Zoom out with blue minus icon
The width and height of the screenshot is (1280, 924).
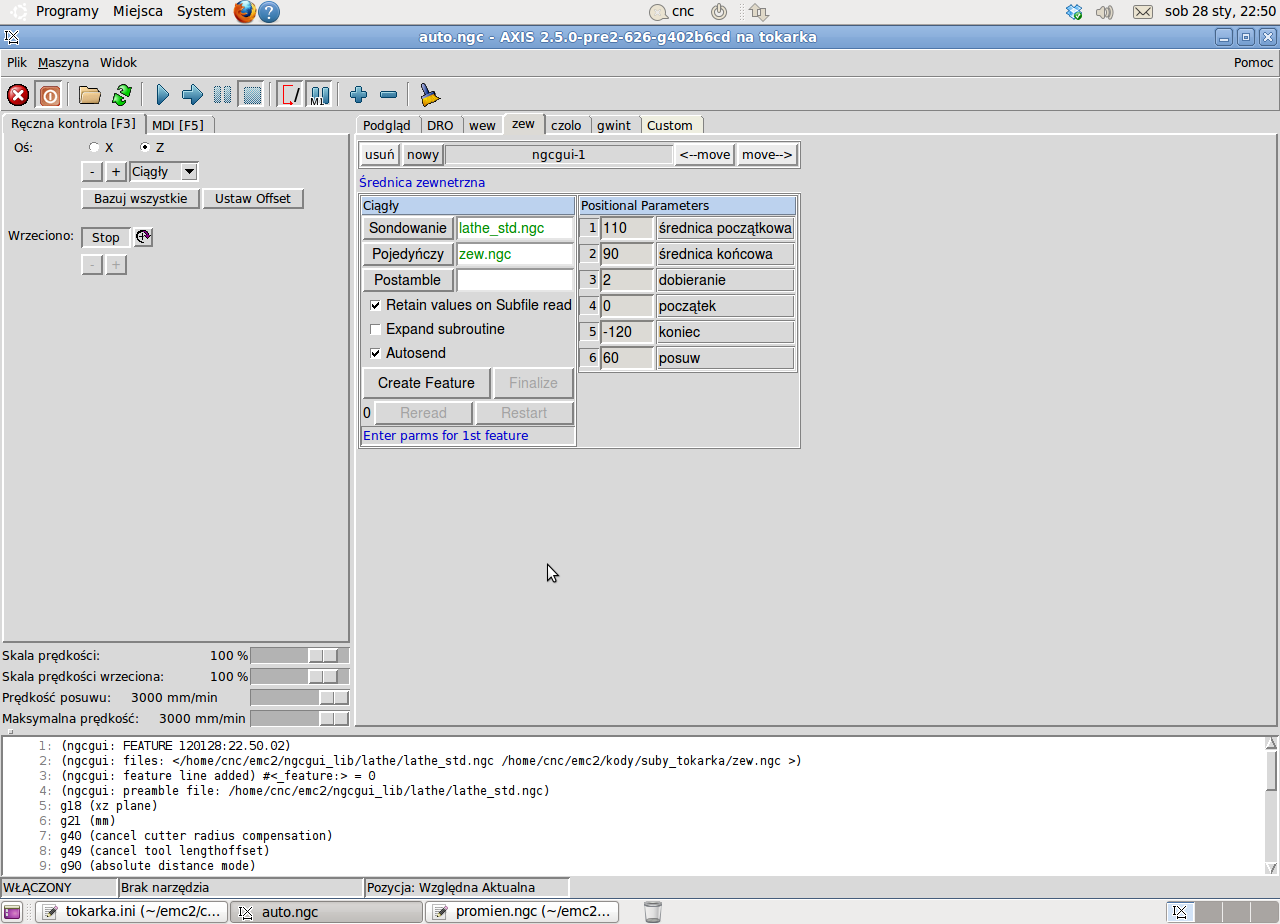point(389,95)
